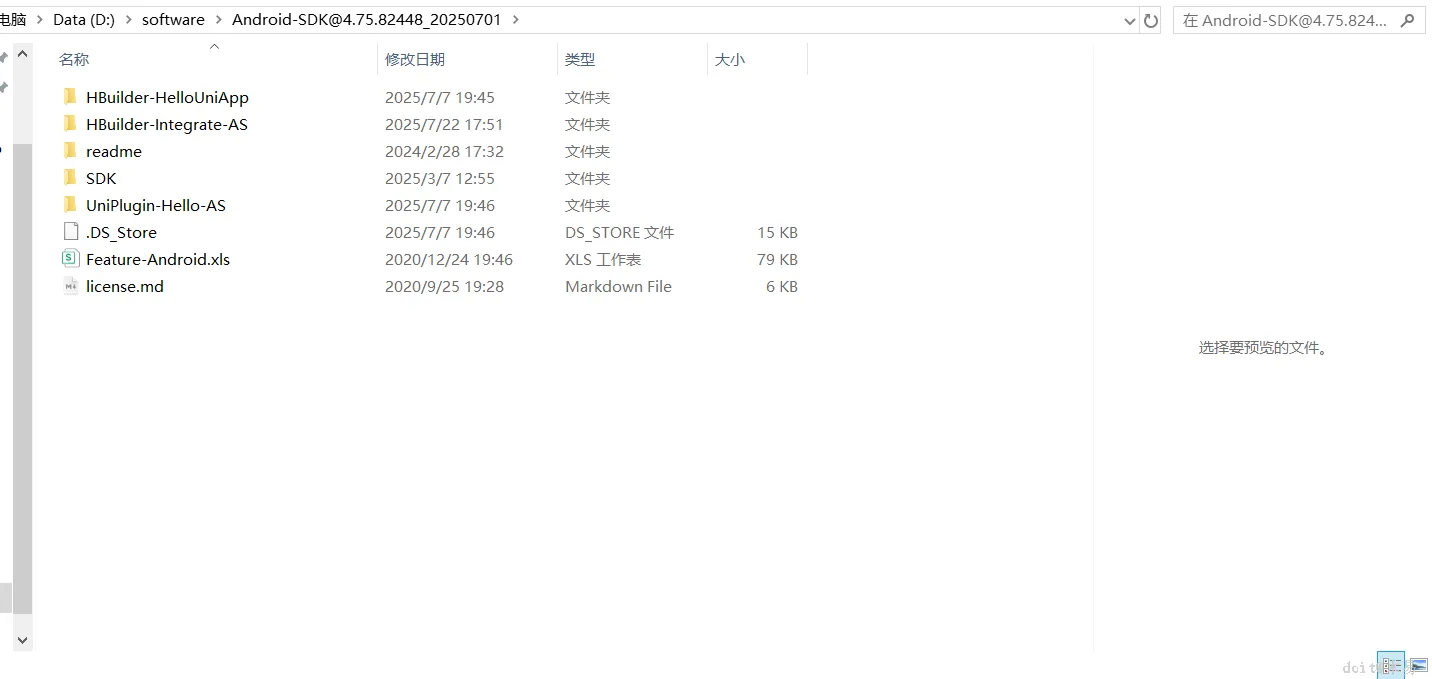This screenshot has width=1432, height=679.
Task: Expand chevron after Android-SDK breadcrumb
Action: pos(515,20)
